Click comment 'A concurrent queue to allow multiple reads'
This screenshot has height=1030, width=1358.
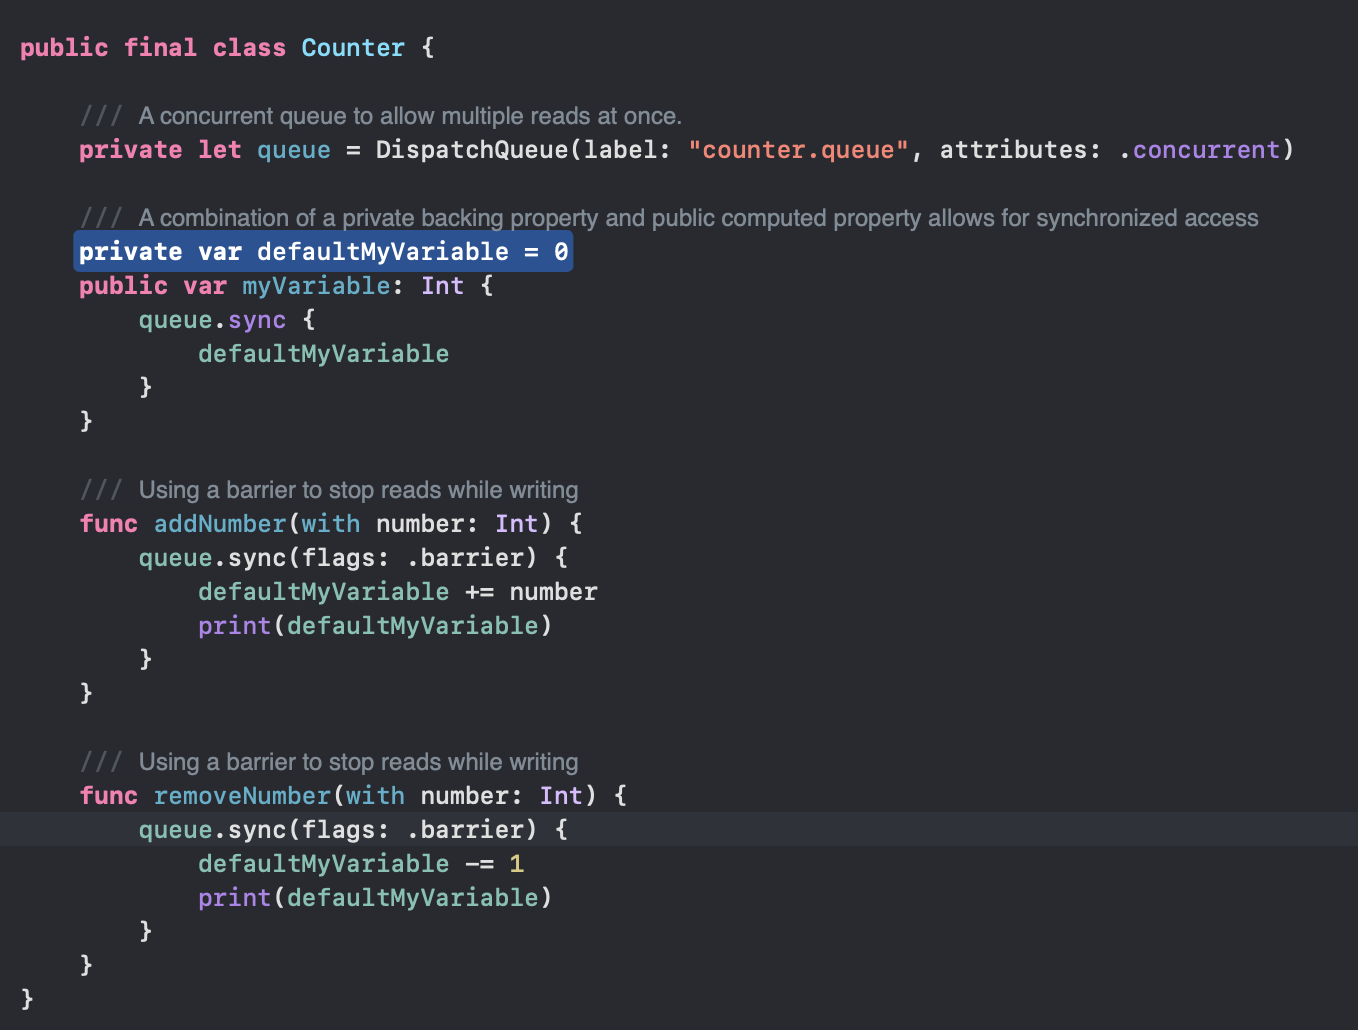coord(380,116)
